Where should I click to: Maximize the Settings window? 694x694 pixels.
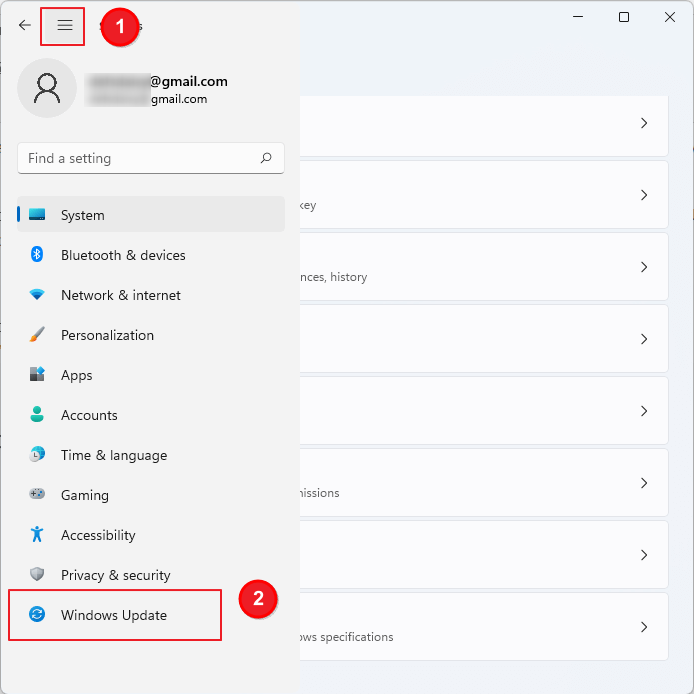click(x=624, y=17)
